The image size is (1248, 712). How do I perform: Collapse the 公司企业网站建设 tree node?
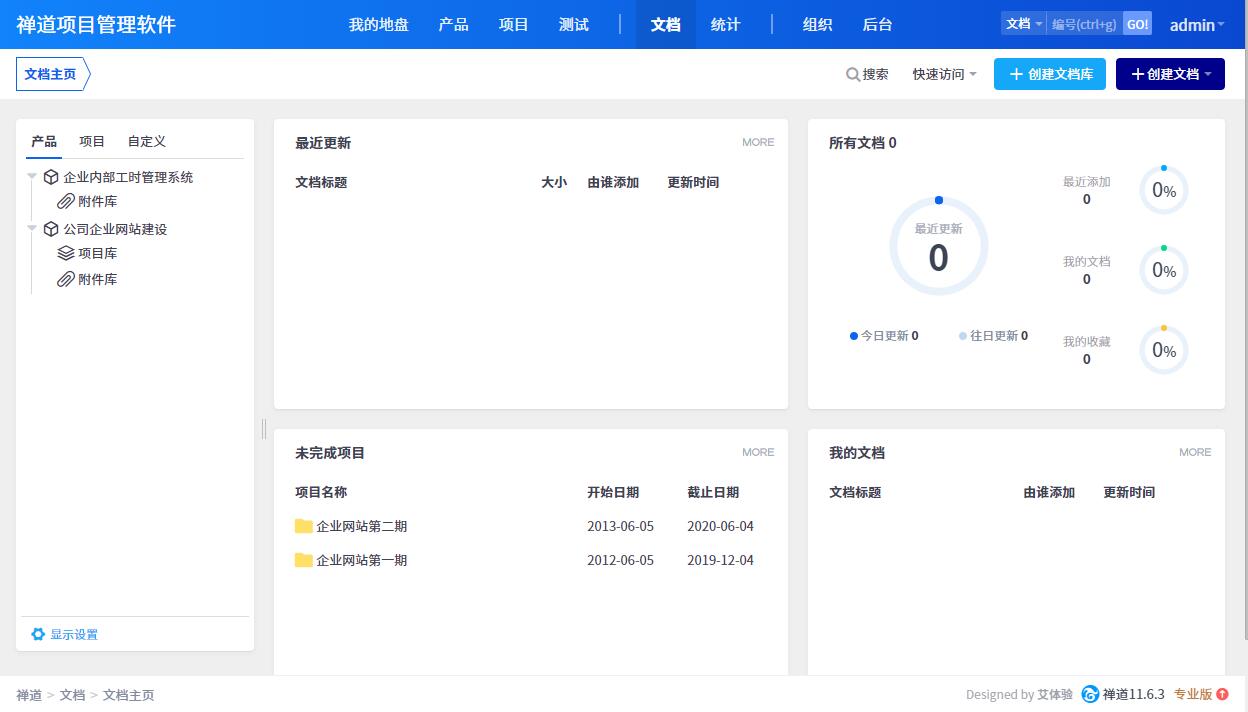point(32,229)
